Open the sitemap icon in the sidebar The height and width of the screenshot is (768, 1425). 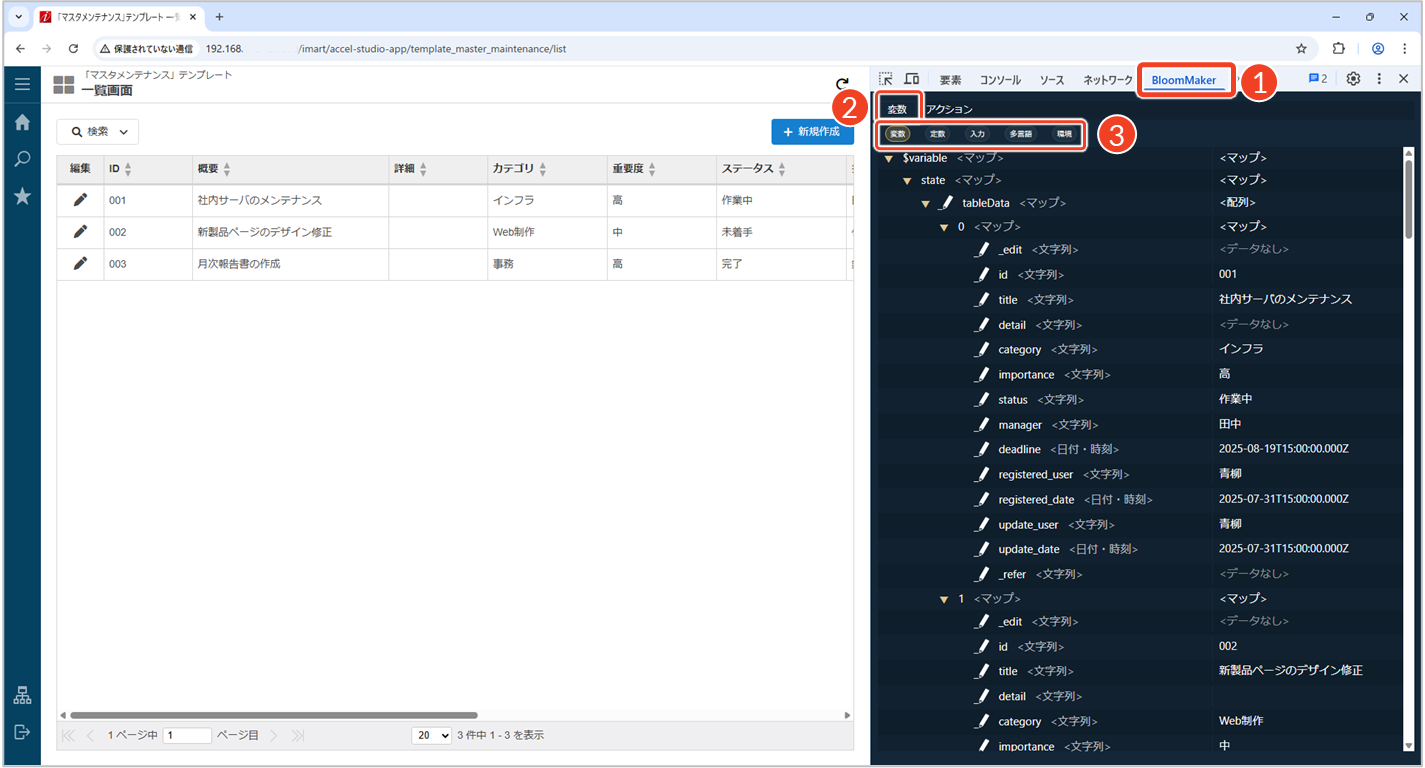(x=22, y=696)
